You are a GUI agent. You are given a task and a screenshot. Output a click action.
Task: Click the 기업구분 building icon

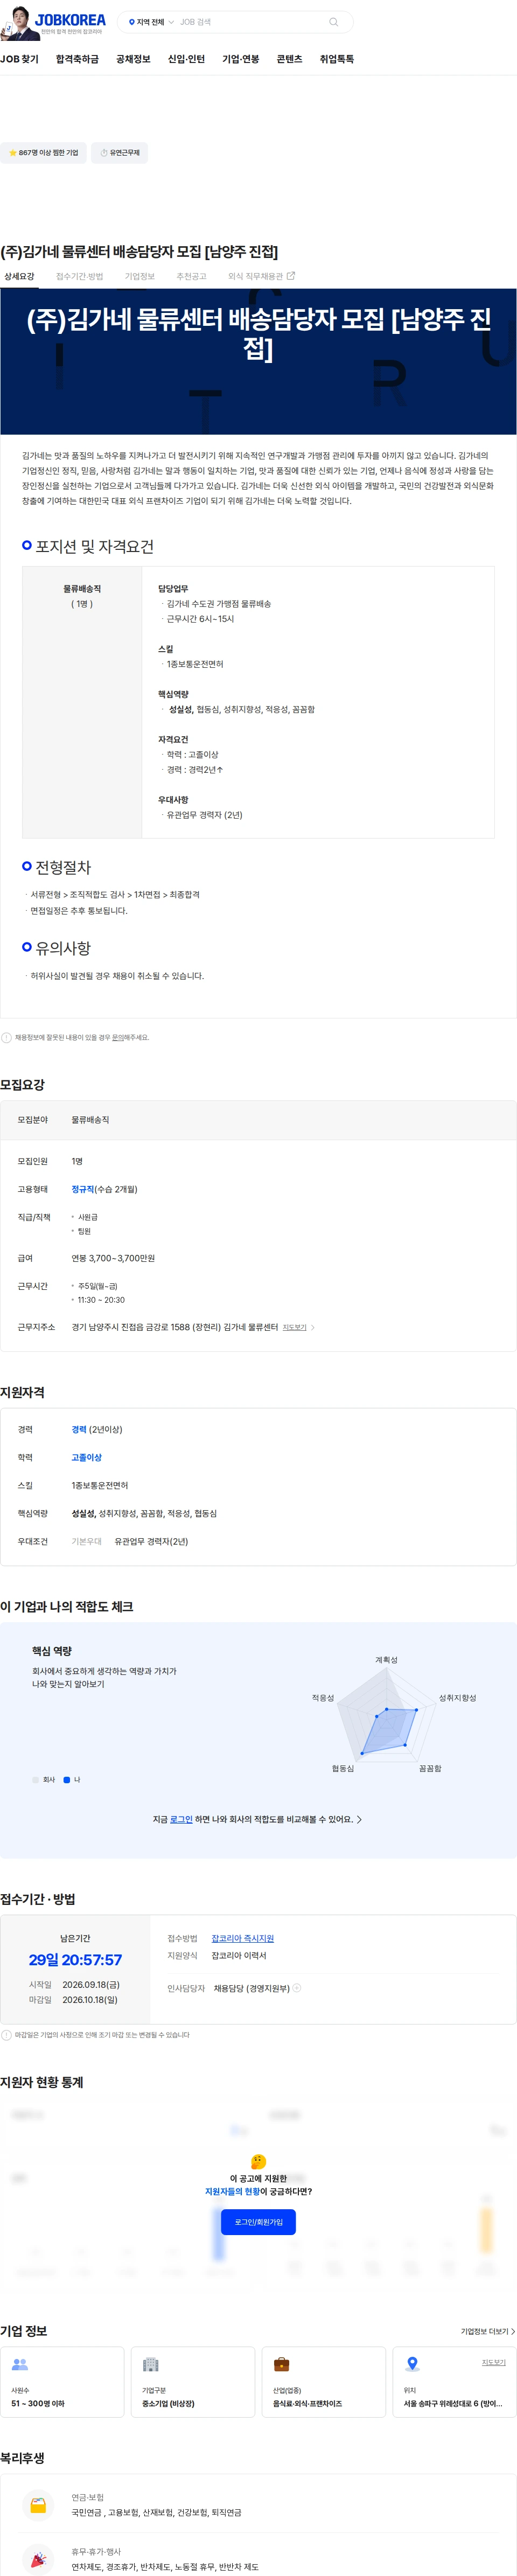151,2364
